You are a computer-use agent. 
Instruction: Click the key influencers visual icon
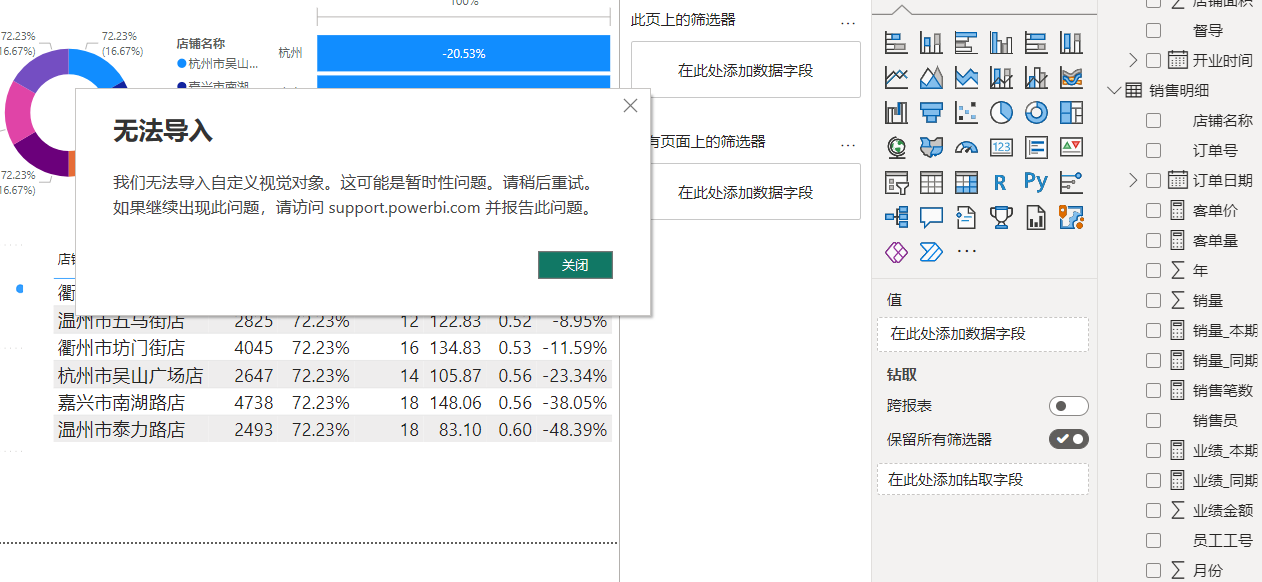point(1071,182)
